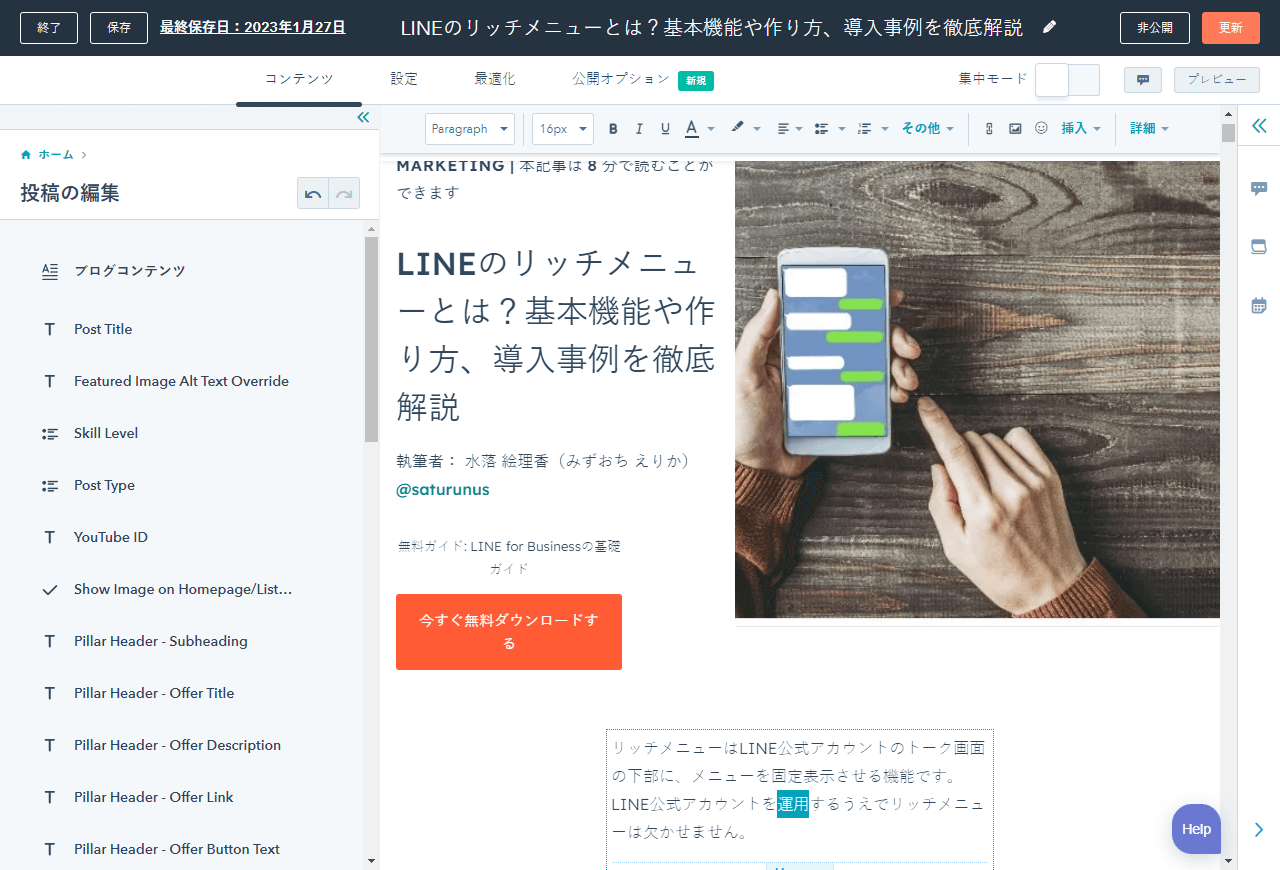Open the text color dropdown arrow
This screenshot has height=870, width=1280.
(x=711, y=129)
